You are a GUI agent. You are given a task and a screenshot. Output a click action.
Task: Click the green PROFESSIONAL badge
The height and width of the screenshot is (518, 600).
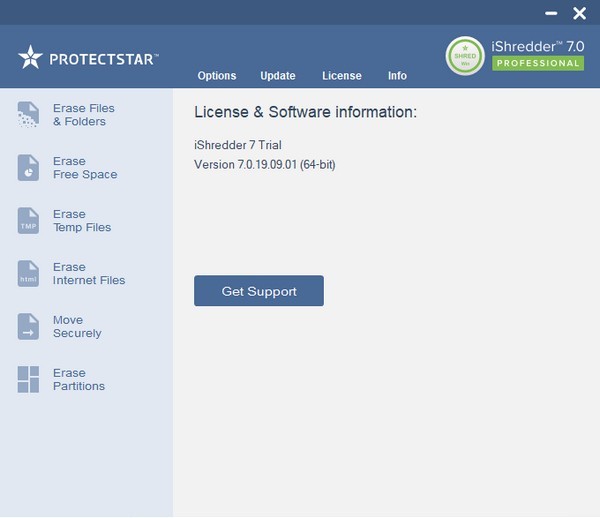538,63
